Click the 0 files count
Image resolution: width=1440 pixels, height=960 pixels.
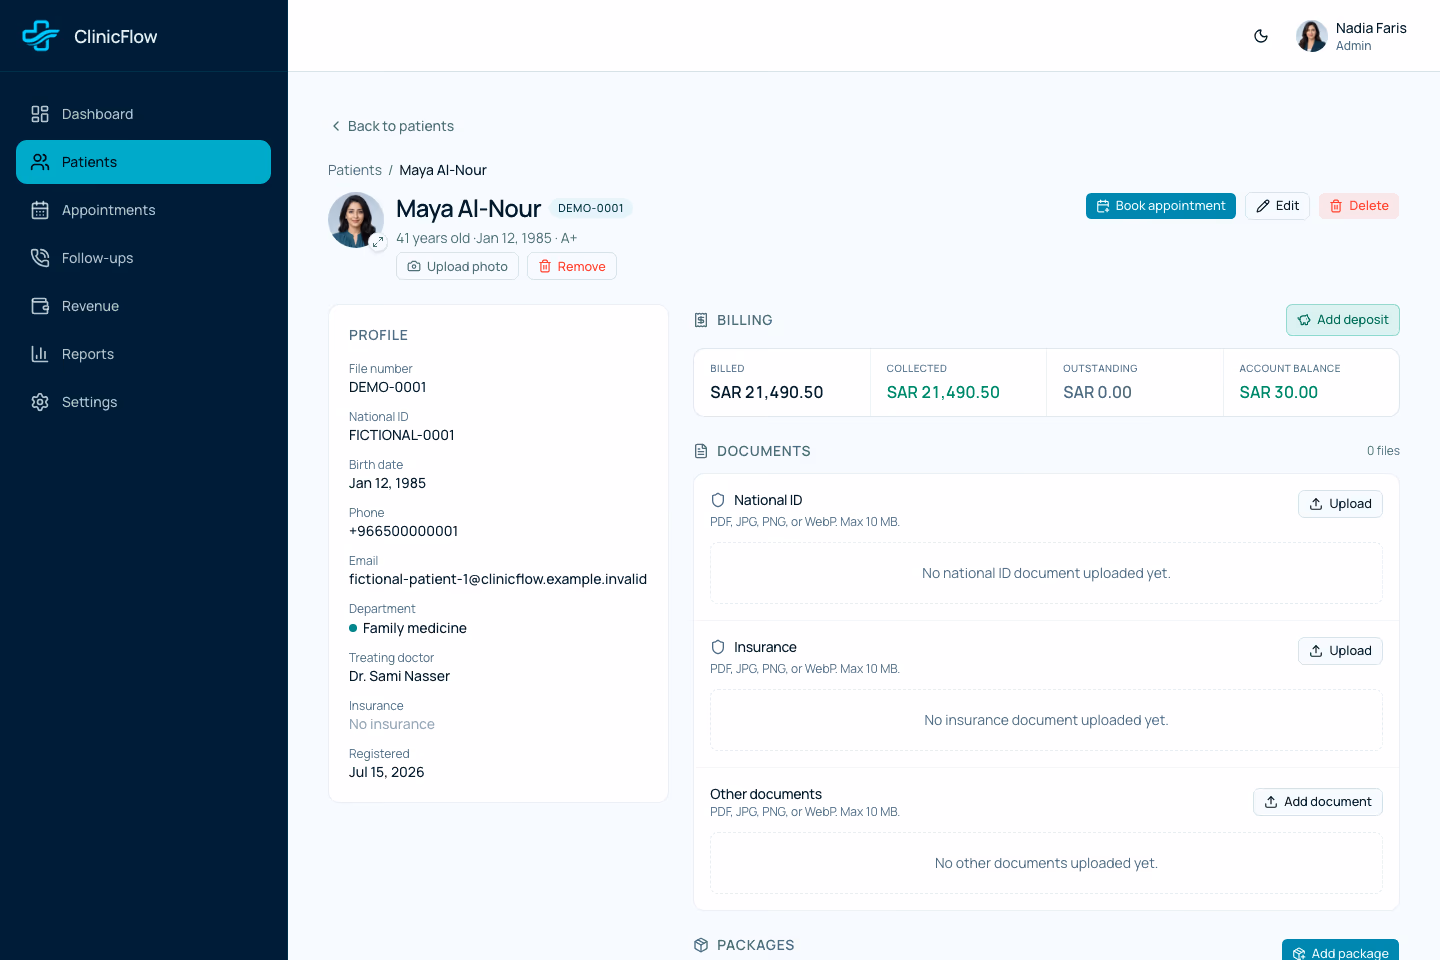coord(1383,451)
